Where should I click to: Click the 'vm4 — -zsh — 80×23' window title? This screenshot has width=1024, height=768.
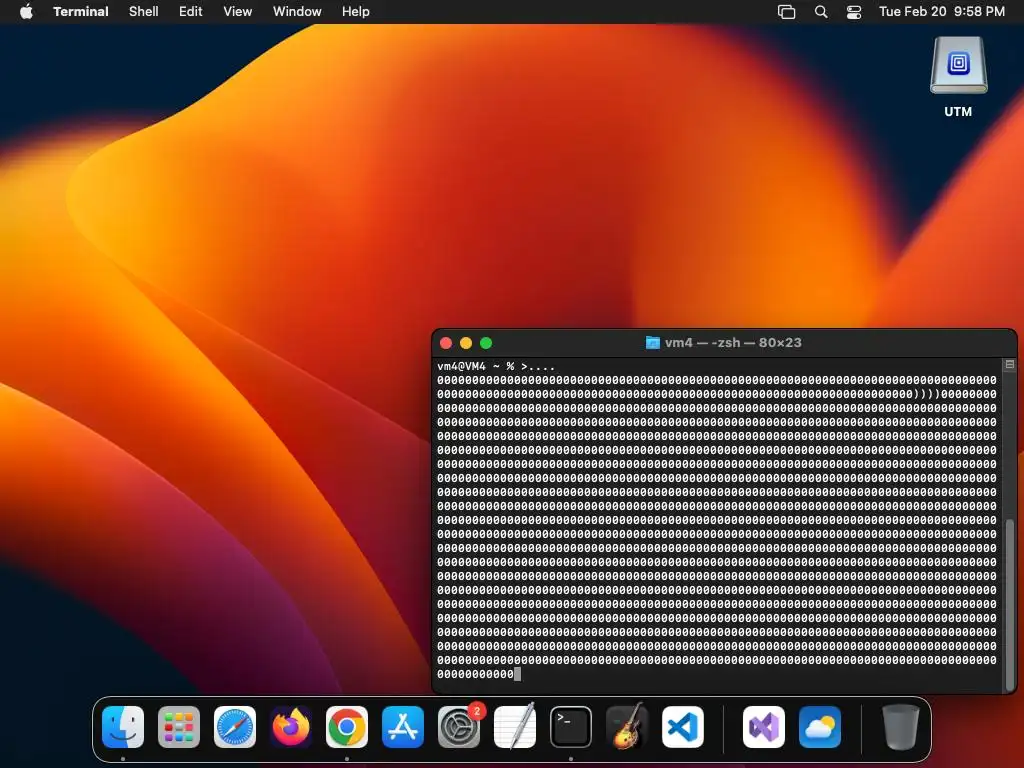click(733, 343)
